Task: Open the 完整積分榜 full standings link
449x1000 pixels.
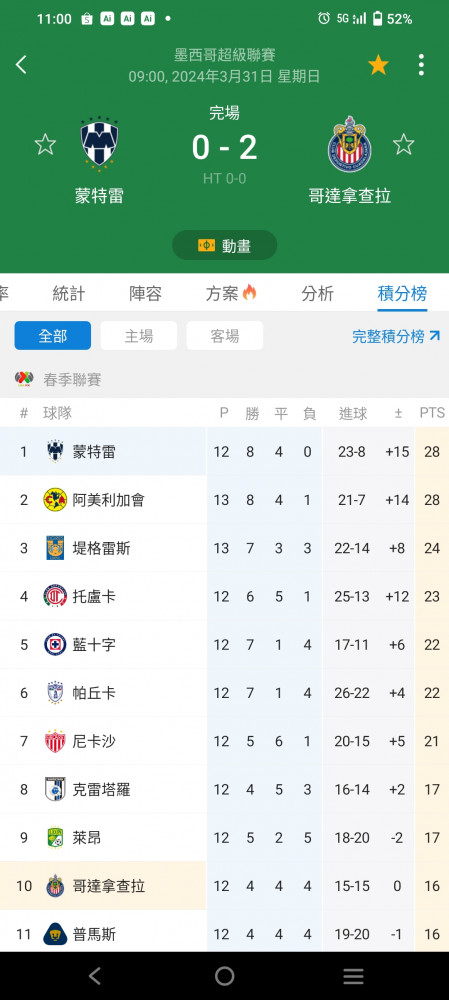Action: [396, 336]
